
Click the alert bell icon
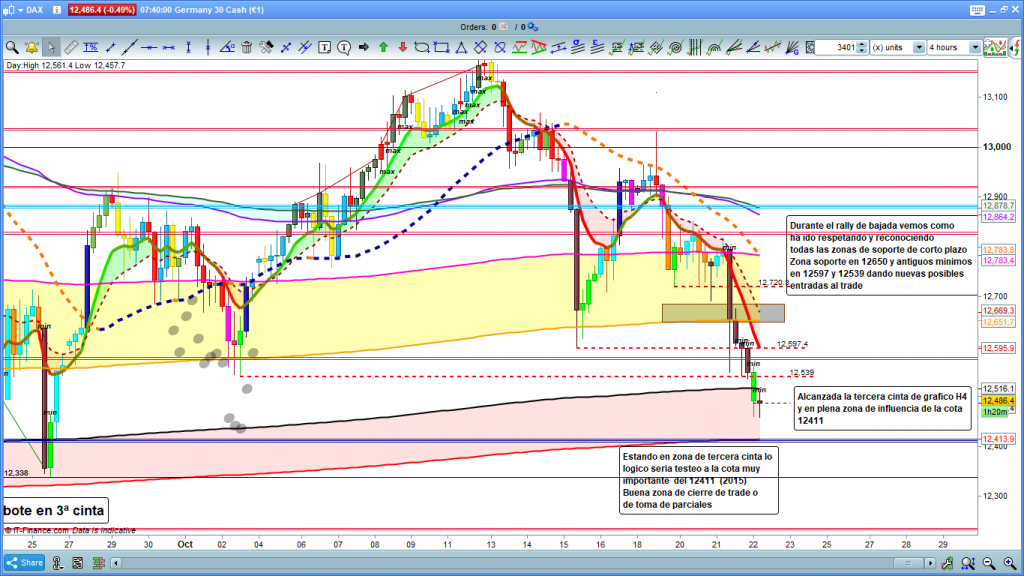click(32, 47)
